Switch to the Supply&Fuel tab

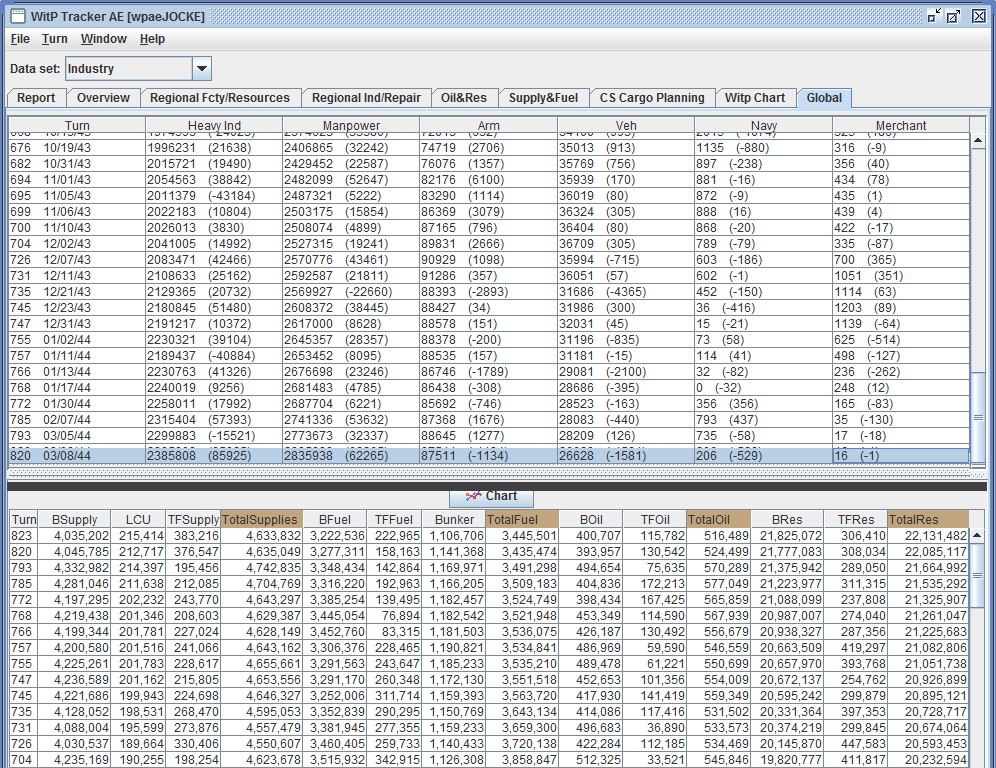point(543,98)
